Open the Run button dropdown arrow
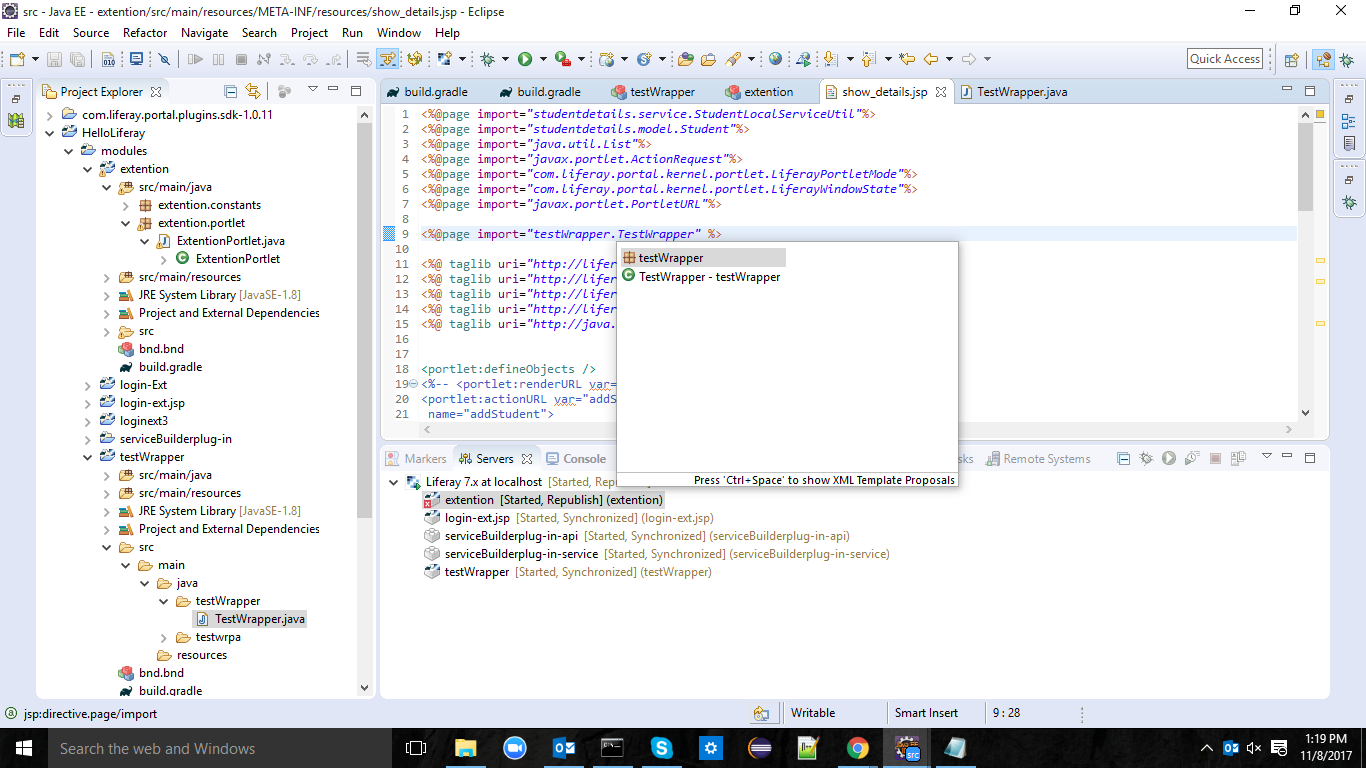The width and height of the screenshot is (1366, 768). click(x=543, y=59)
